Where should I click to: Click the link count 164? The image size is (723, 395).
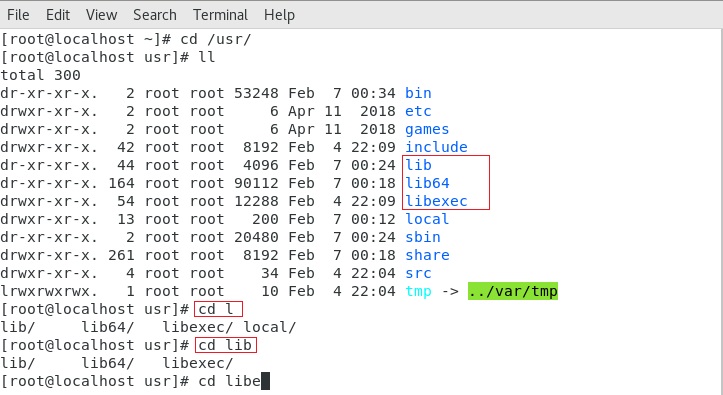(121, 183)
